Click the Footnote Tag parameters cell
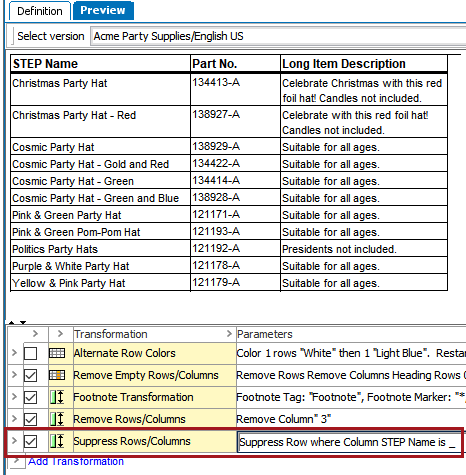466x475 pixels. tap(351, 397)
